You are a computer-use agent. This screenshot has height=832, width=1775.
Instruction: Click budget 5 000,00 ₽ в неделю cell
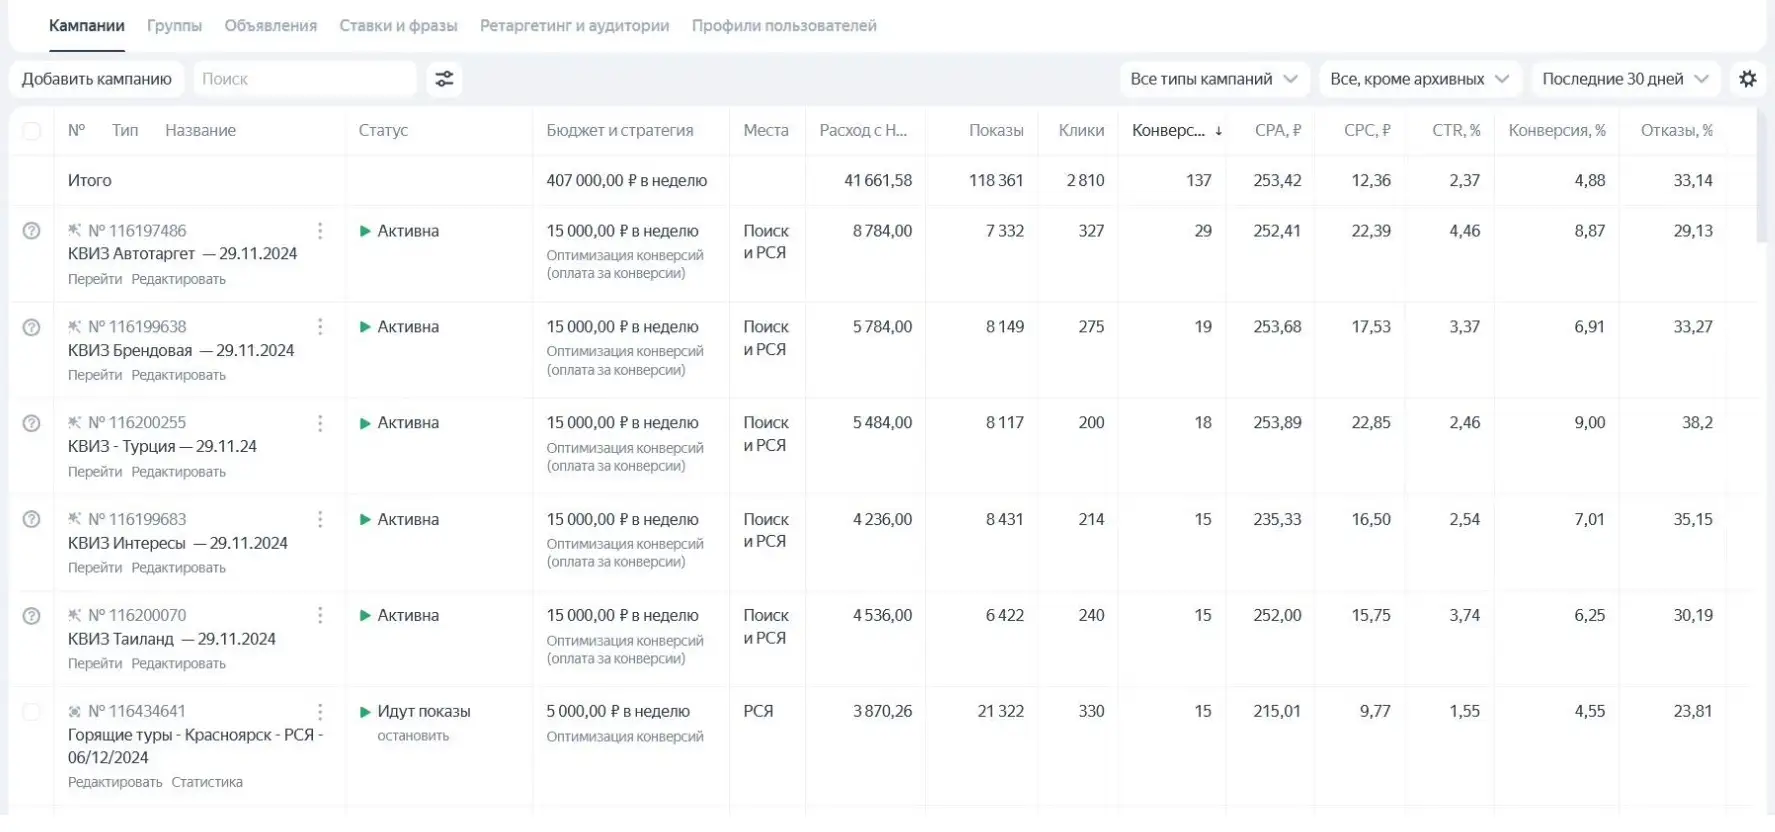(618, 712)
